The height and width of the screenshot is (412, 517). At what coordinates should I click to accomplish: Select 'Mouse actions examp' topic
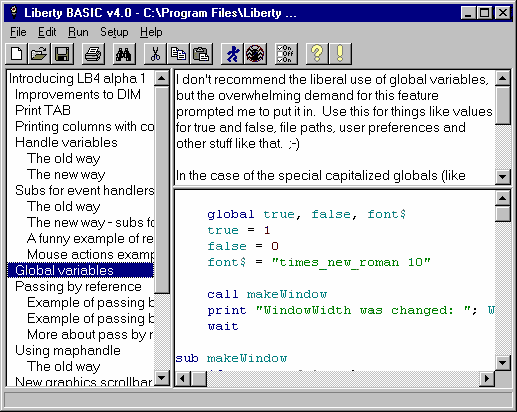pos(90,255)
